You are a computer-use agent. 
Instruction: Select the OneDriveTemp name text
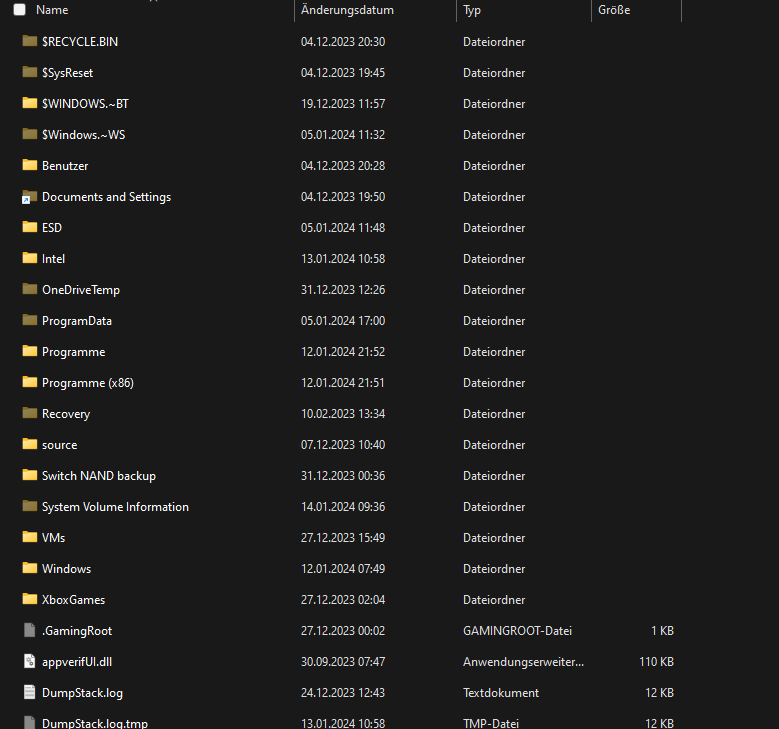click(x=81, y=290)
